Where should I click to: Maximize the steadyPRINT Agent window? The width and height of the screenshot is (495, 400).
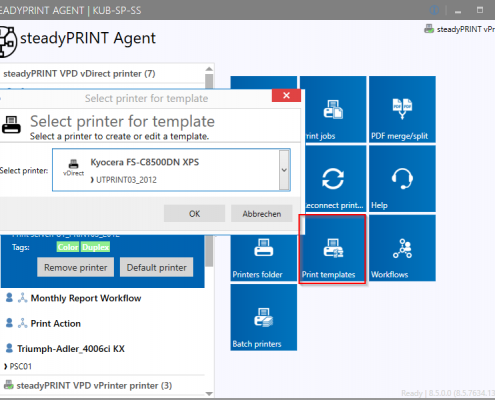[x=480, y=10]
